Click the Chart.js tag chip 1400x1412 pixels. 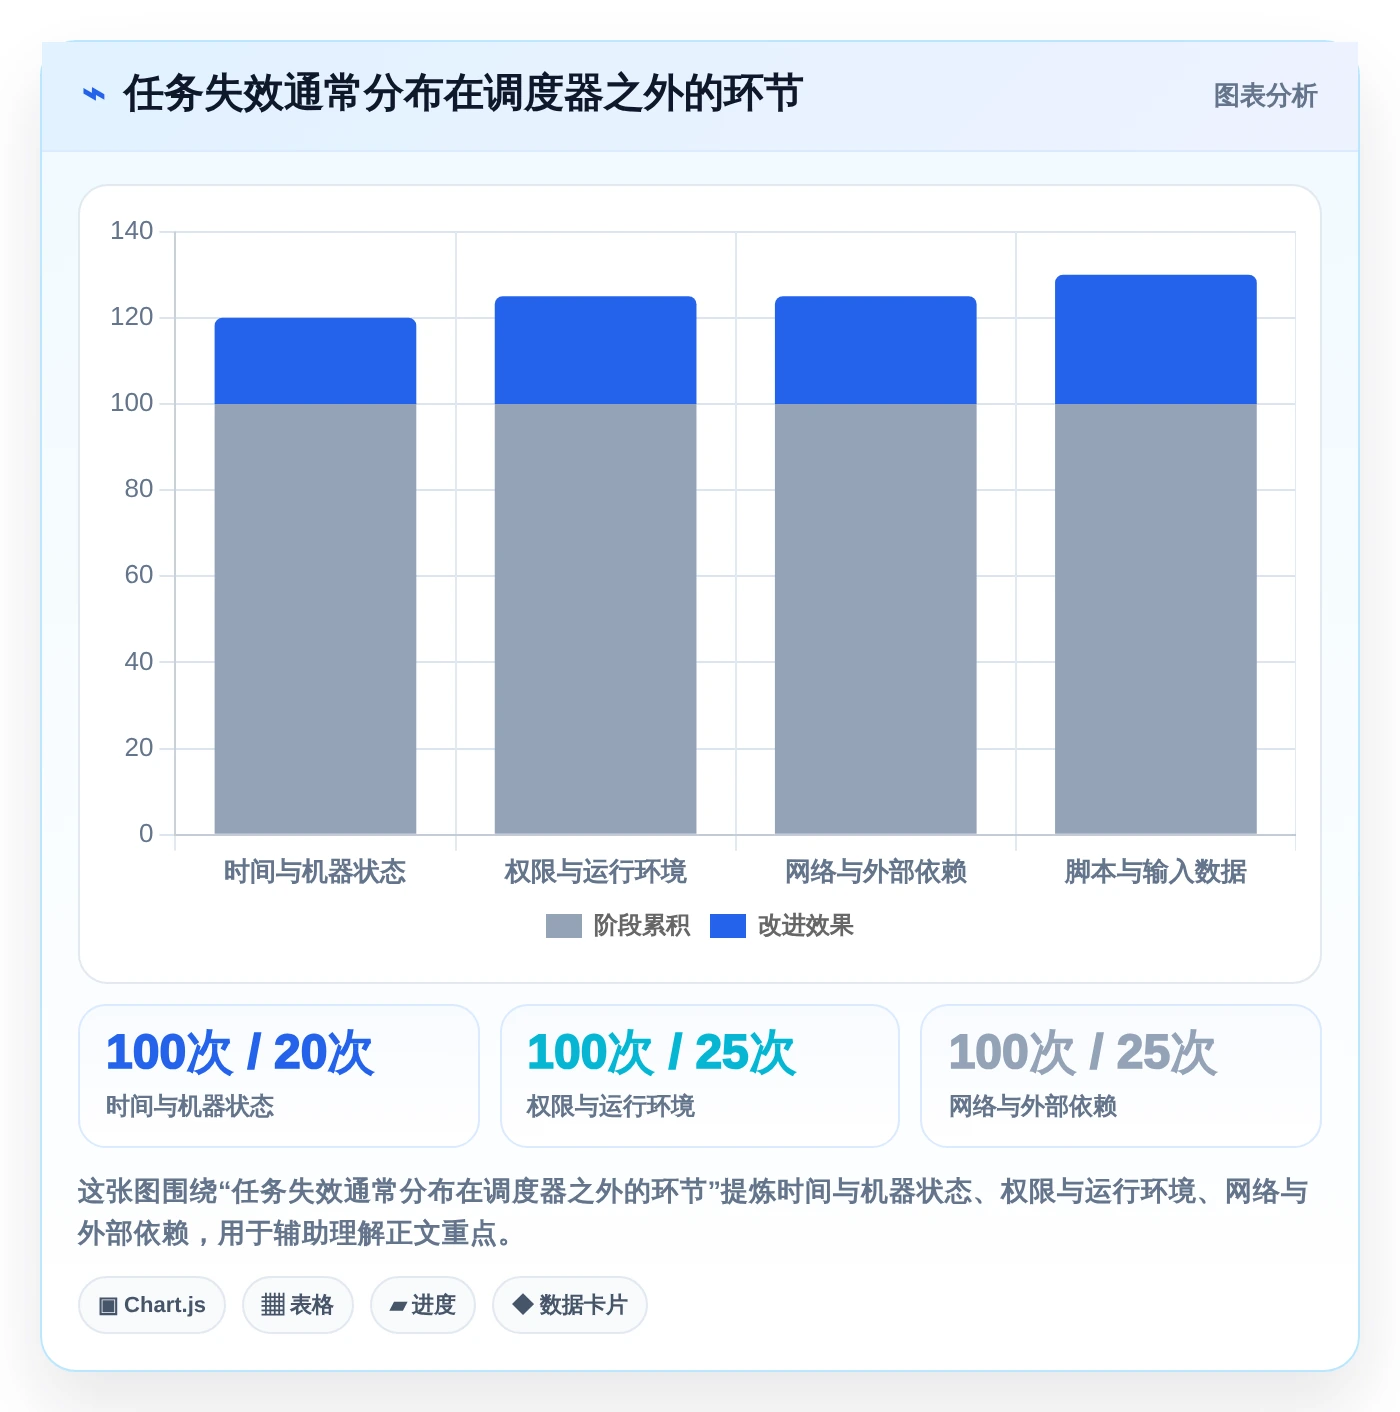click(152, 1305)
